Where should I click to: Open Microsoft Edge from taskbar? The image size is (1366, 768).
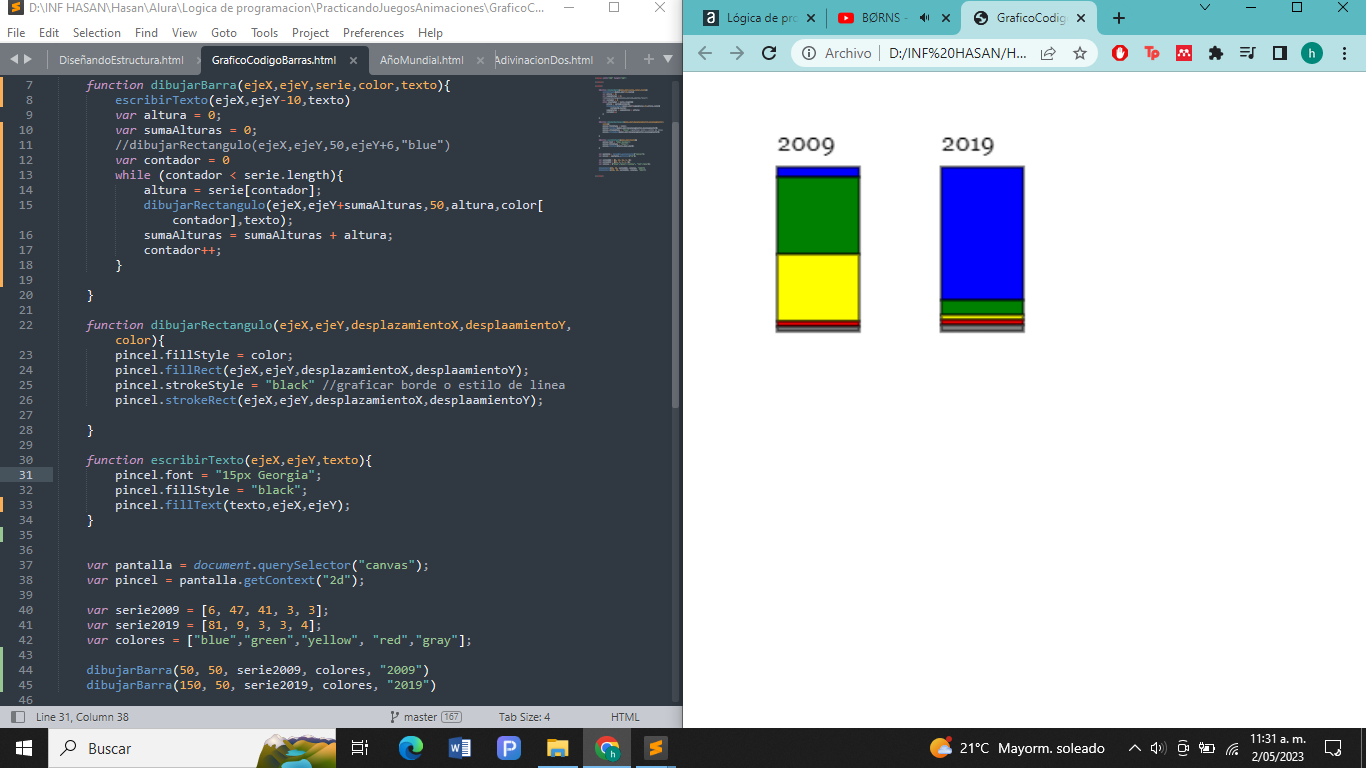[x=411, y=748]
